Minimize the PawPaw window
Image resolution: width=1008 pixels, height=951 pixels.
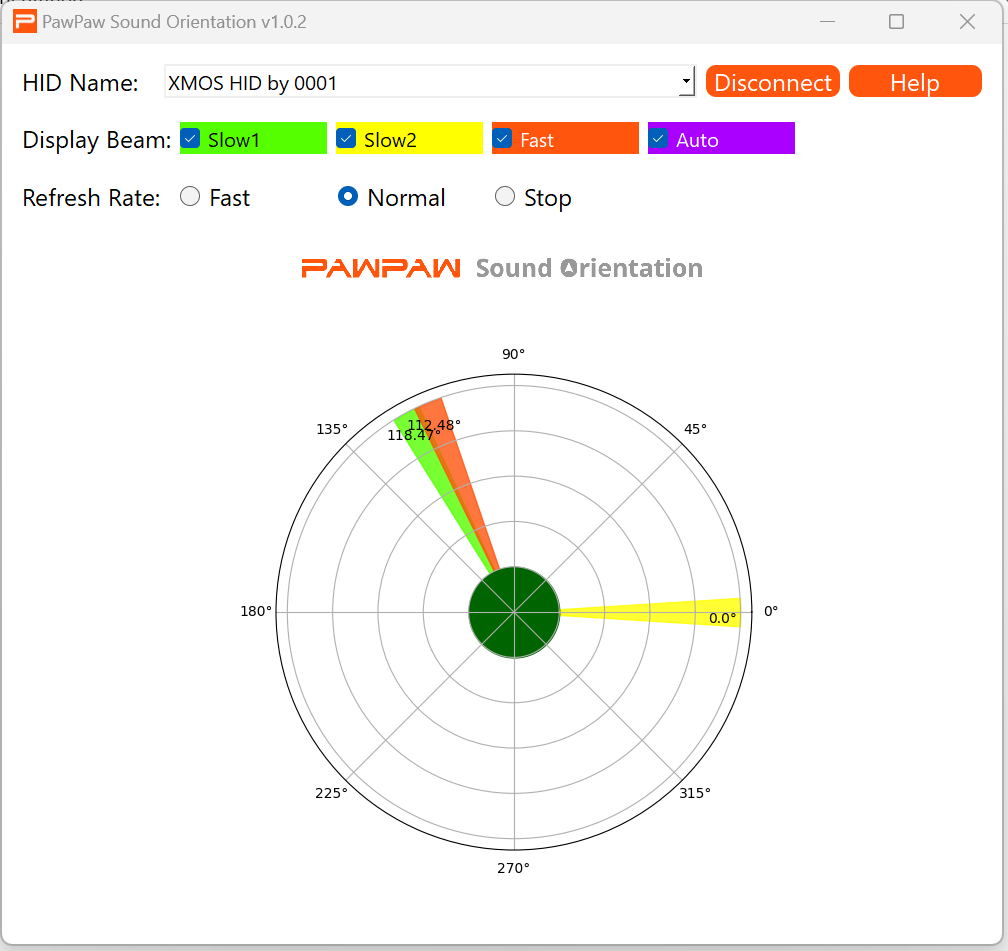(827, 22)
